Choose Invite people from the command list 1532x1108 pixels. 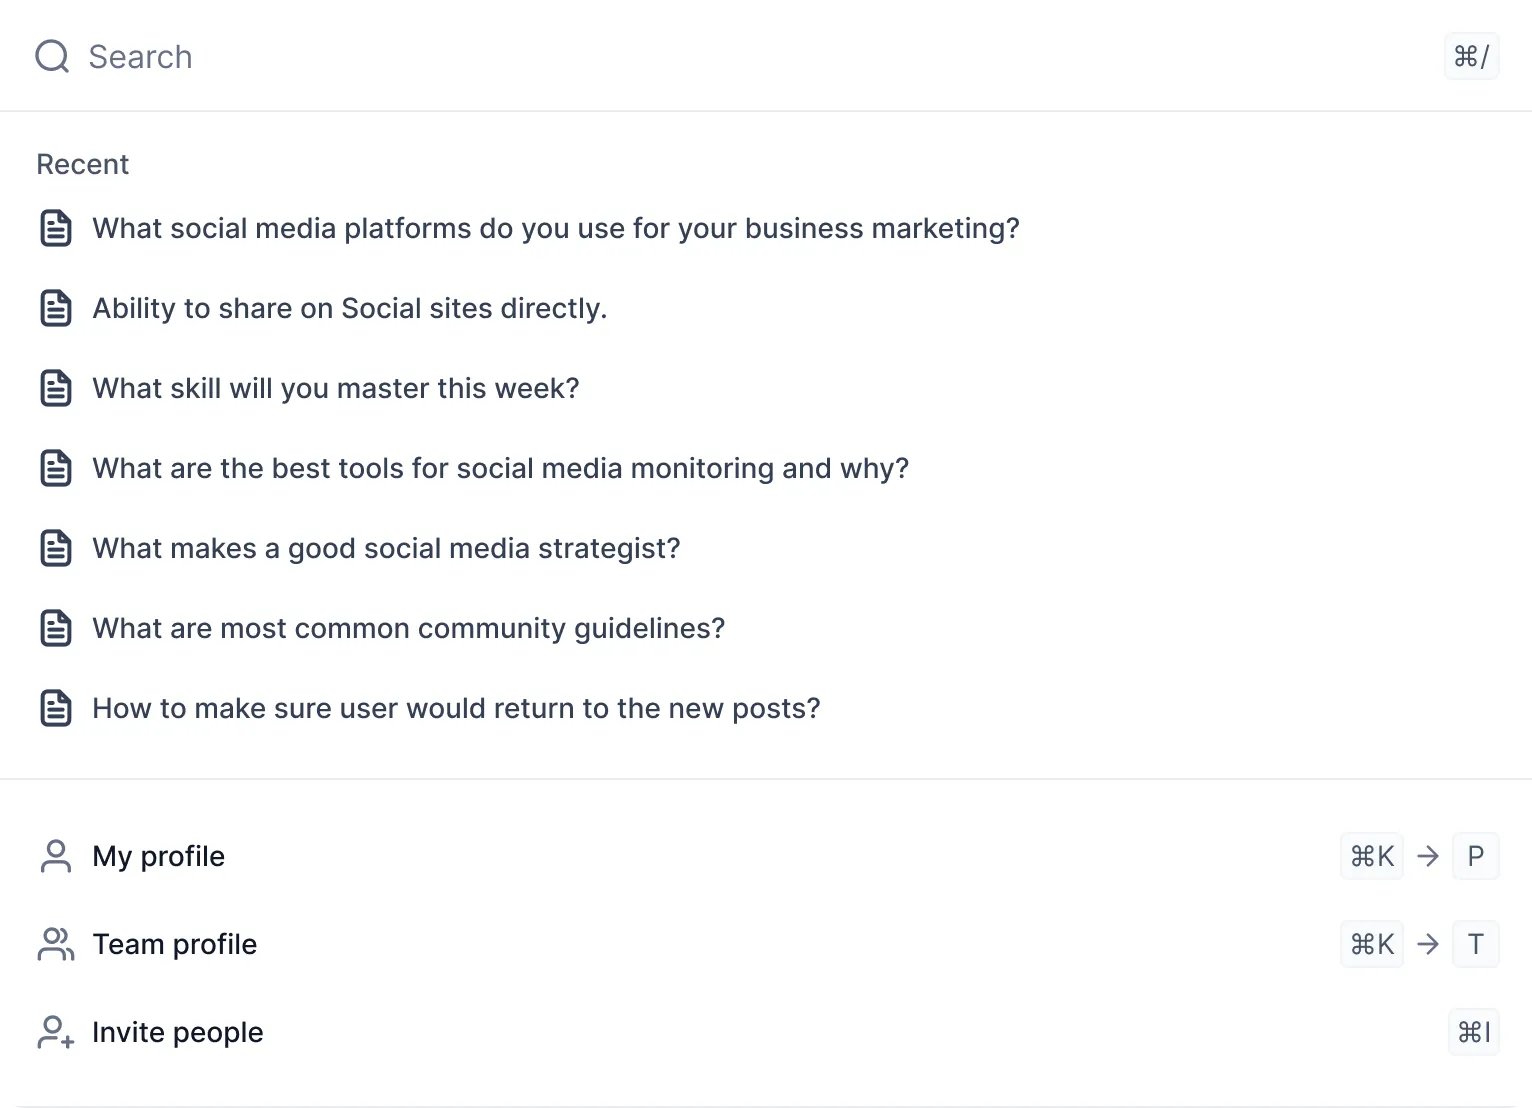(x=178, y=1032)
